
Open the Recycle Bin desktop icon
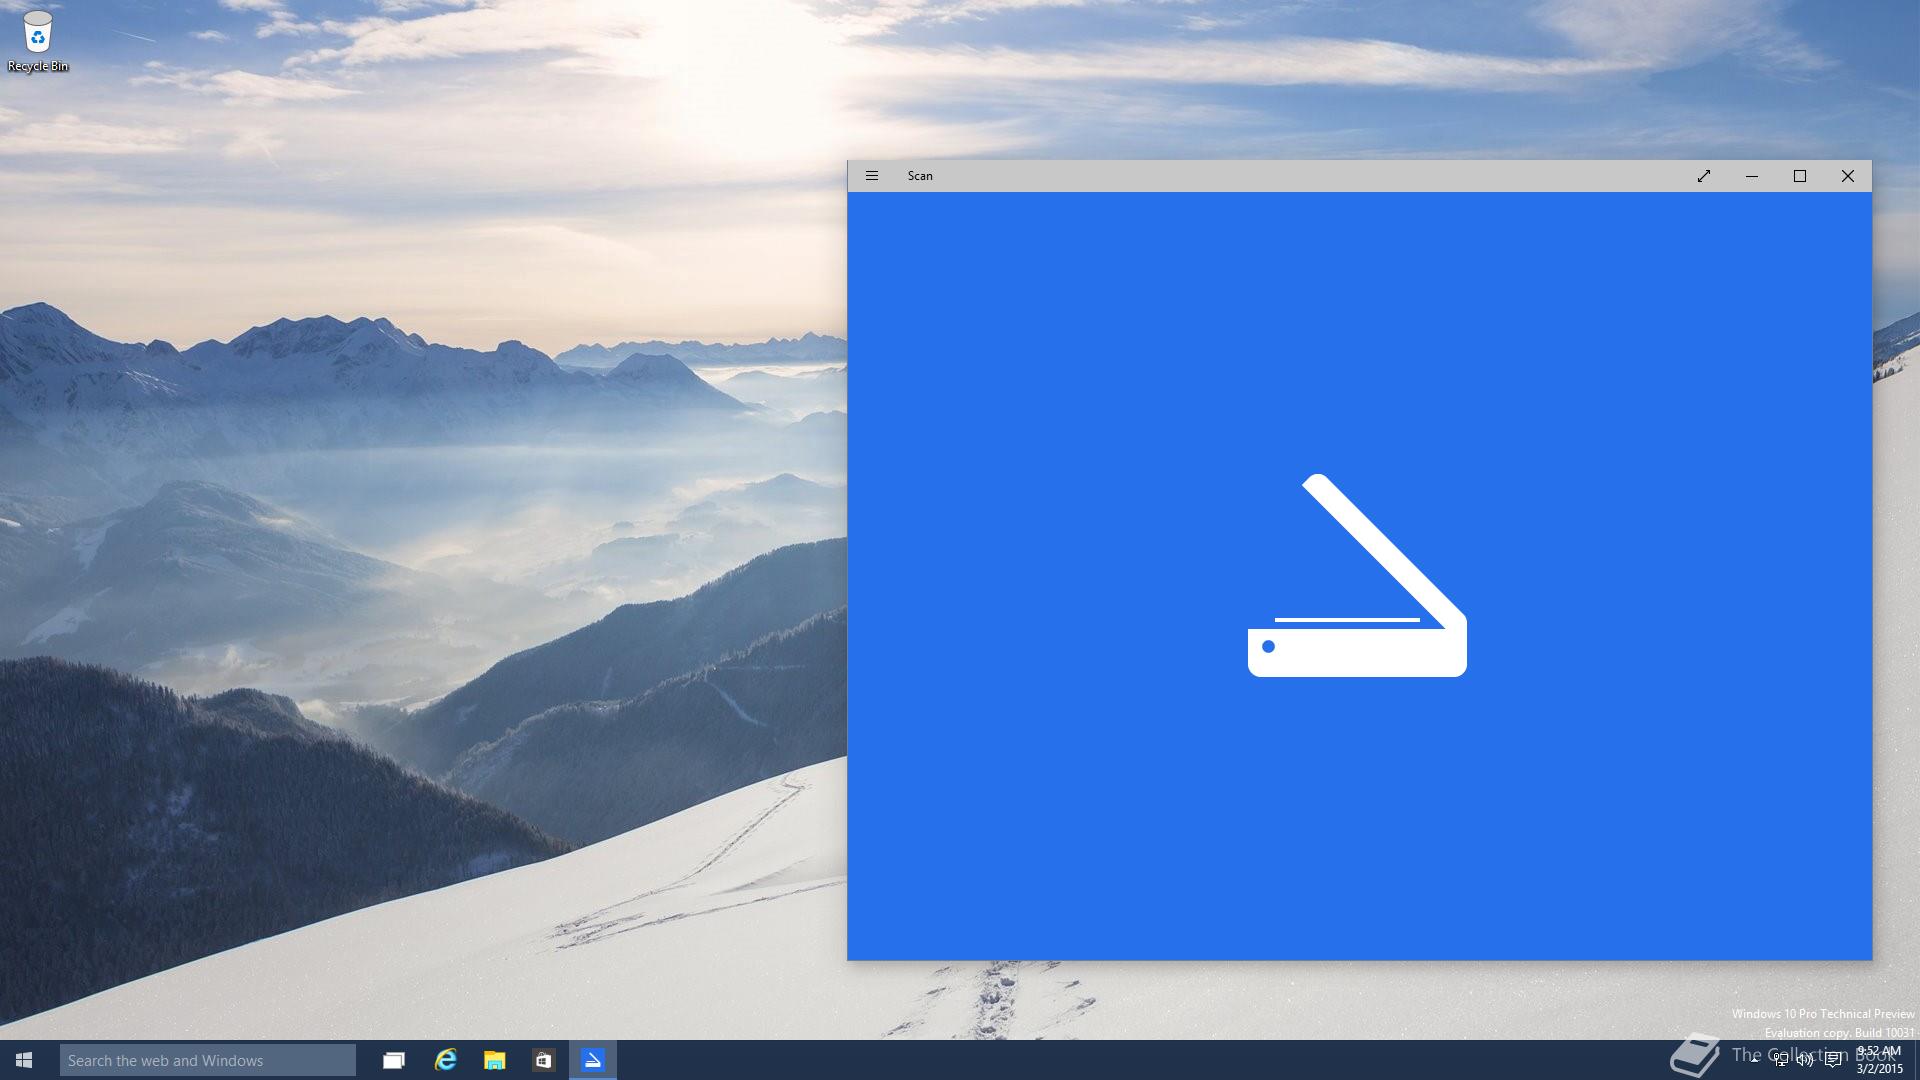38,41
